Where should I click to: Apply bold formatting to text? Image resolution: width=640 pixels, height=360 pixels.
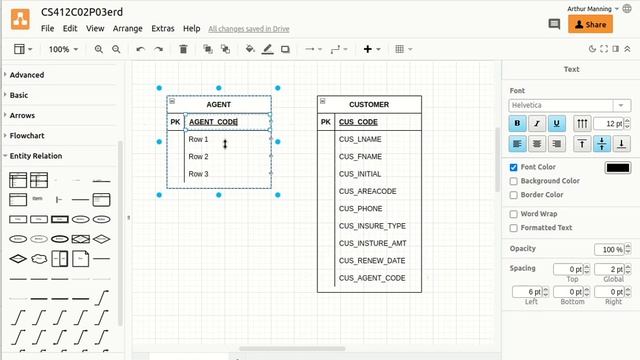[517, 123]
